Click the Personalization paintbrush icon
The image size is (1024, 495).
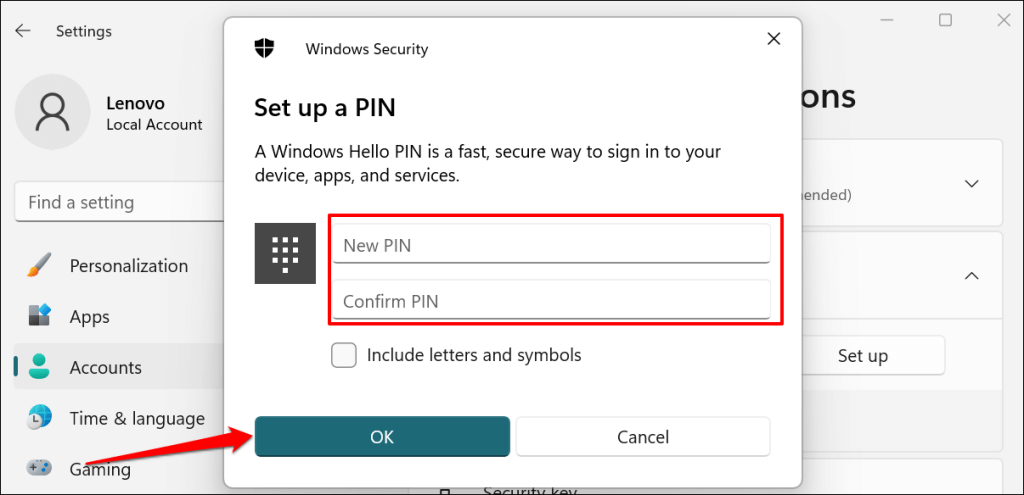click(x=39, y=266)
